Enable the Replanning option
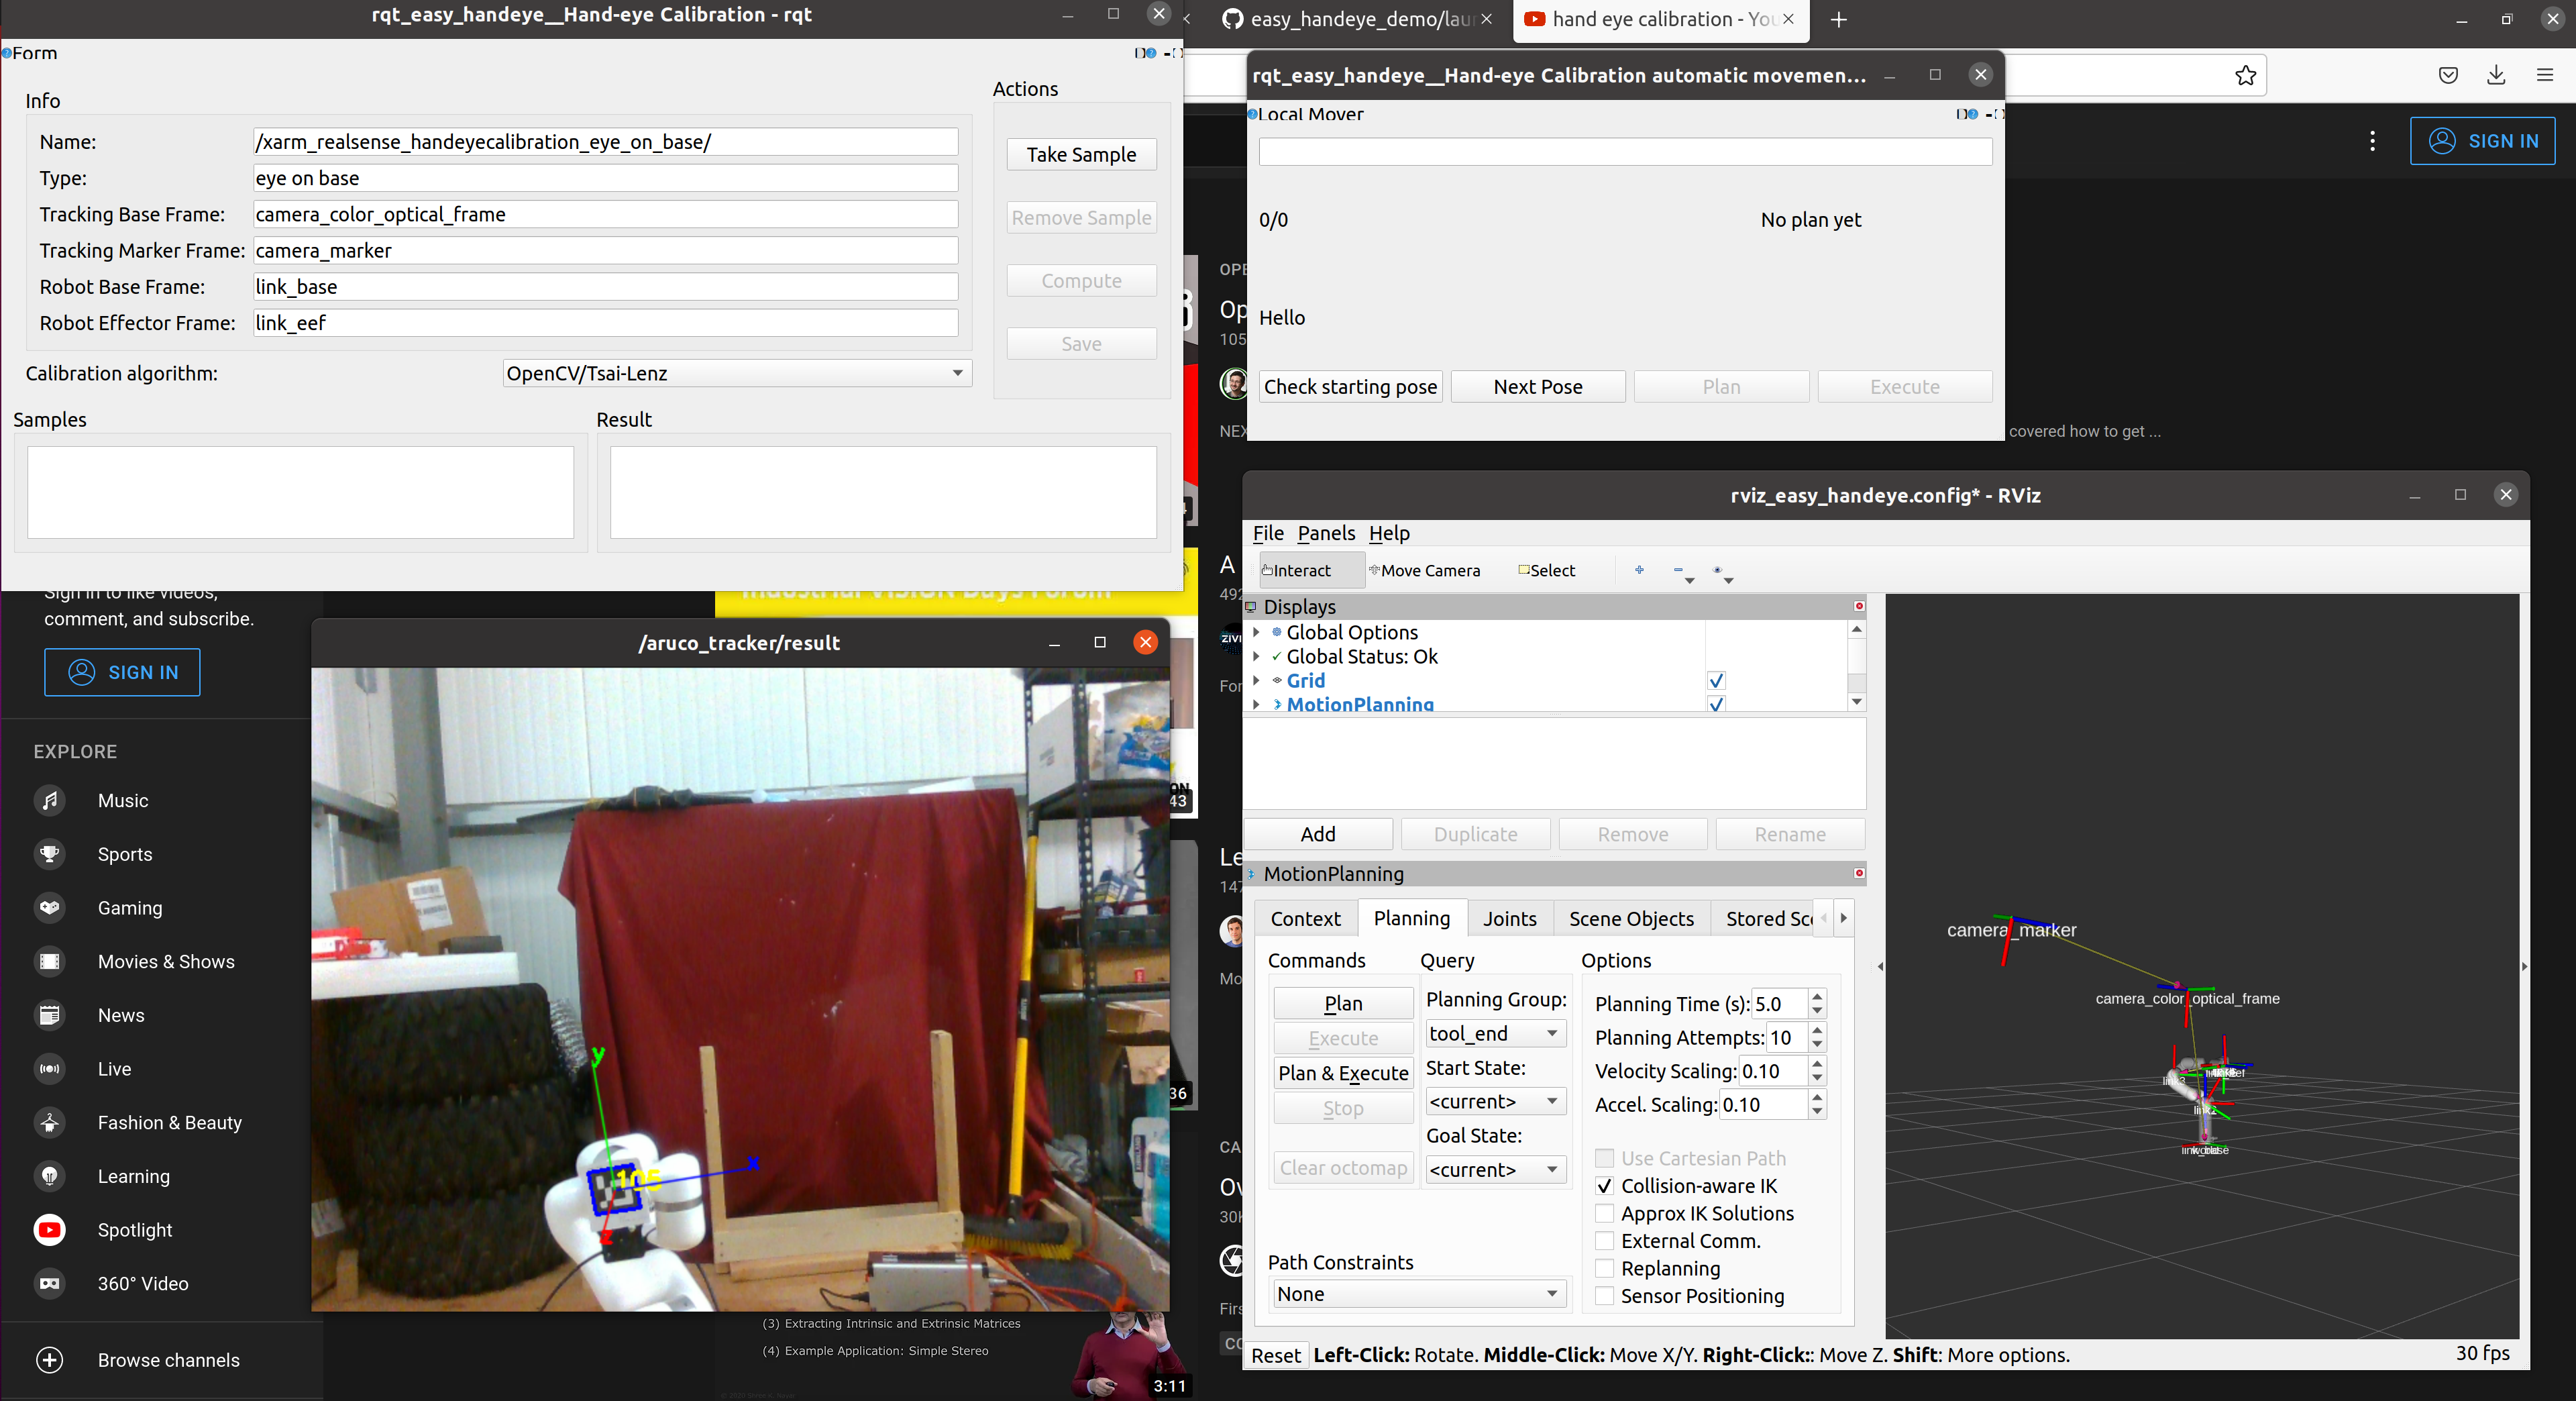The height and width of the screenshot is (1401, 2576). point(1604,1268)
